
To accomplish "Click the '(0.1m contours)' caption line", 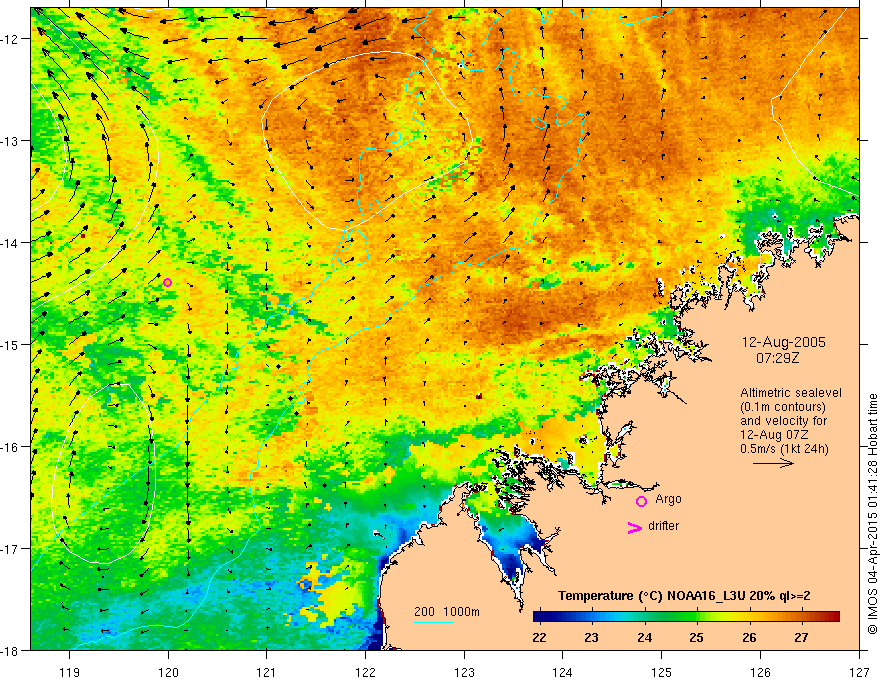I will pyautogui.click(x=783, y=407).
